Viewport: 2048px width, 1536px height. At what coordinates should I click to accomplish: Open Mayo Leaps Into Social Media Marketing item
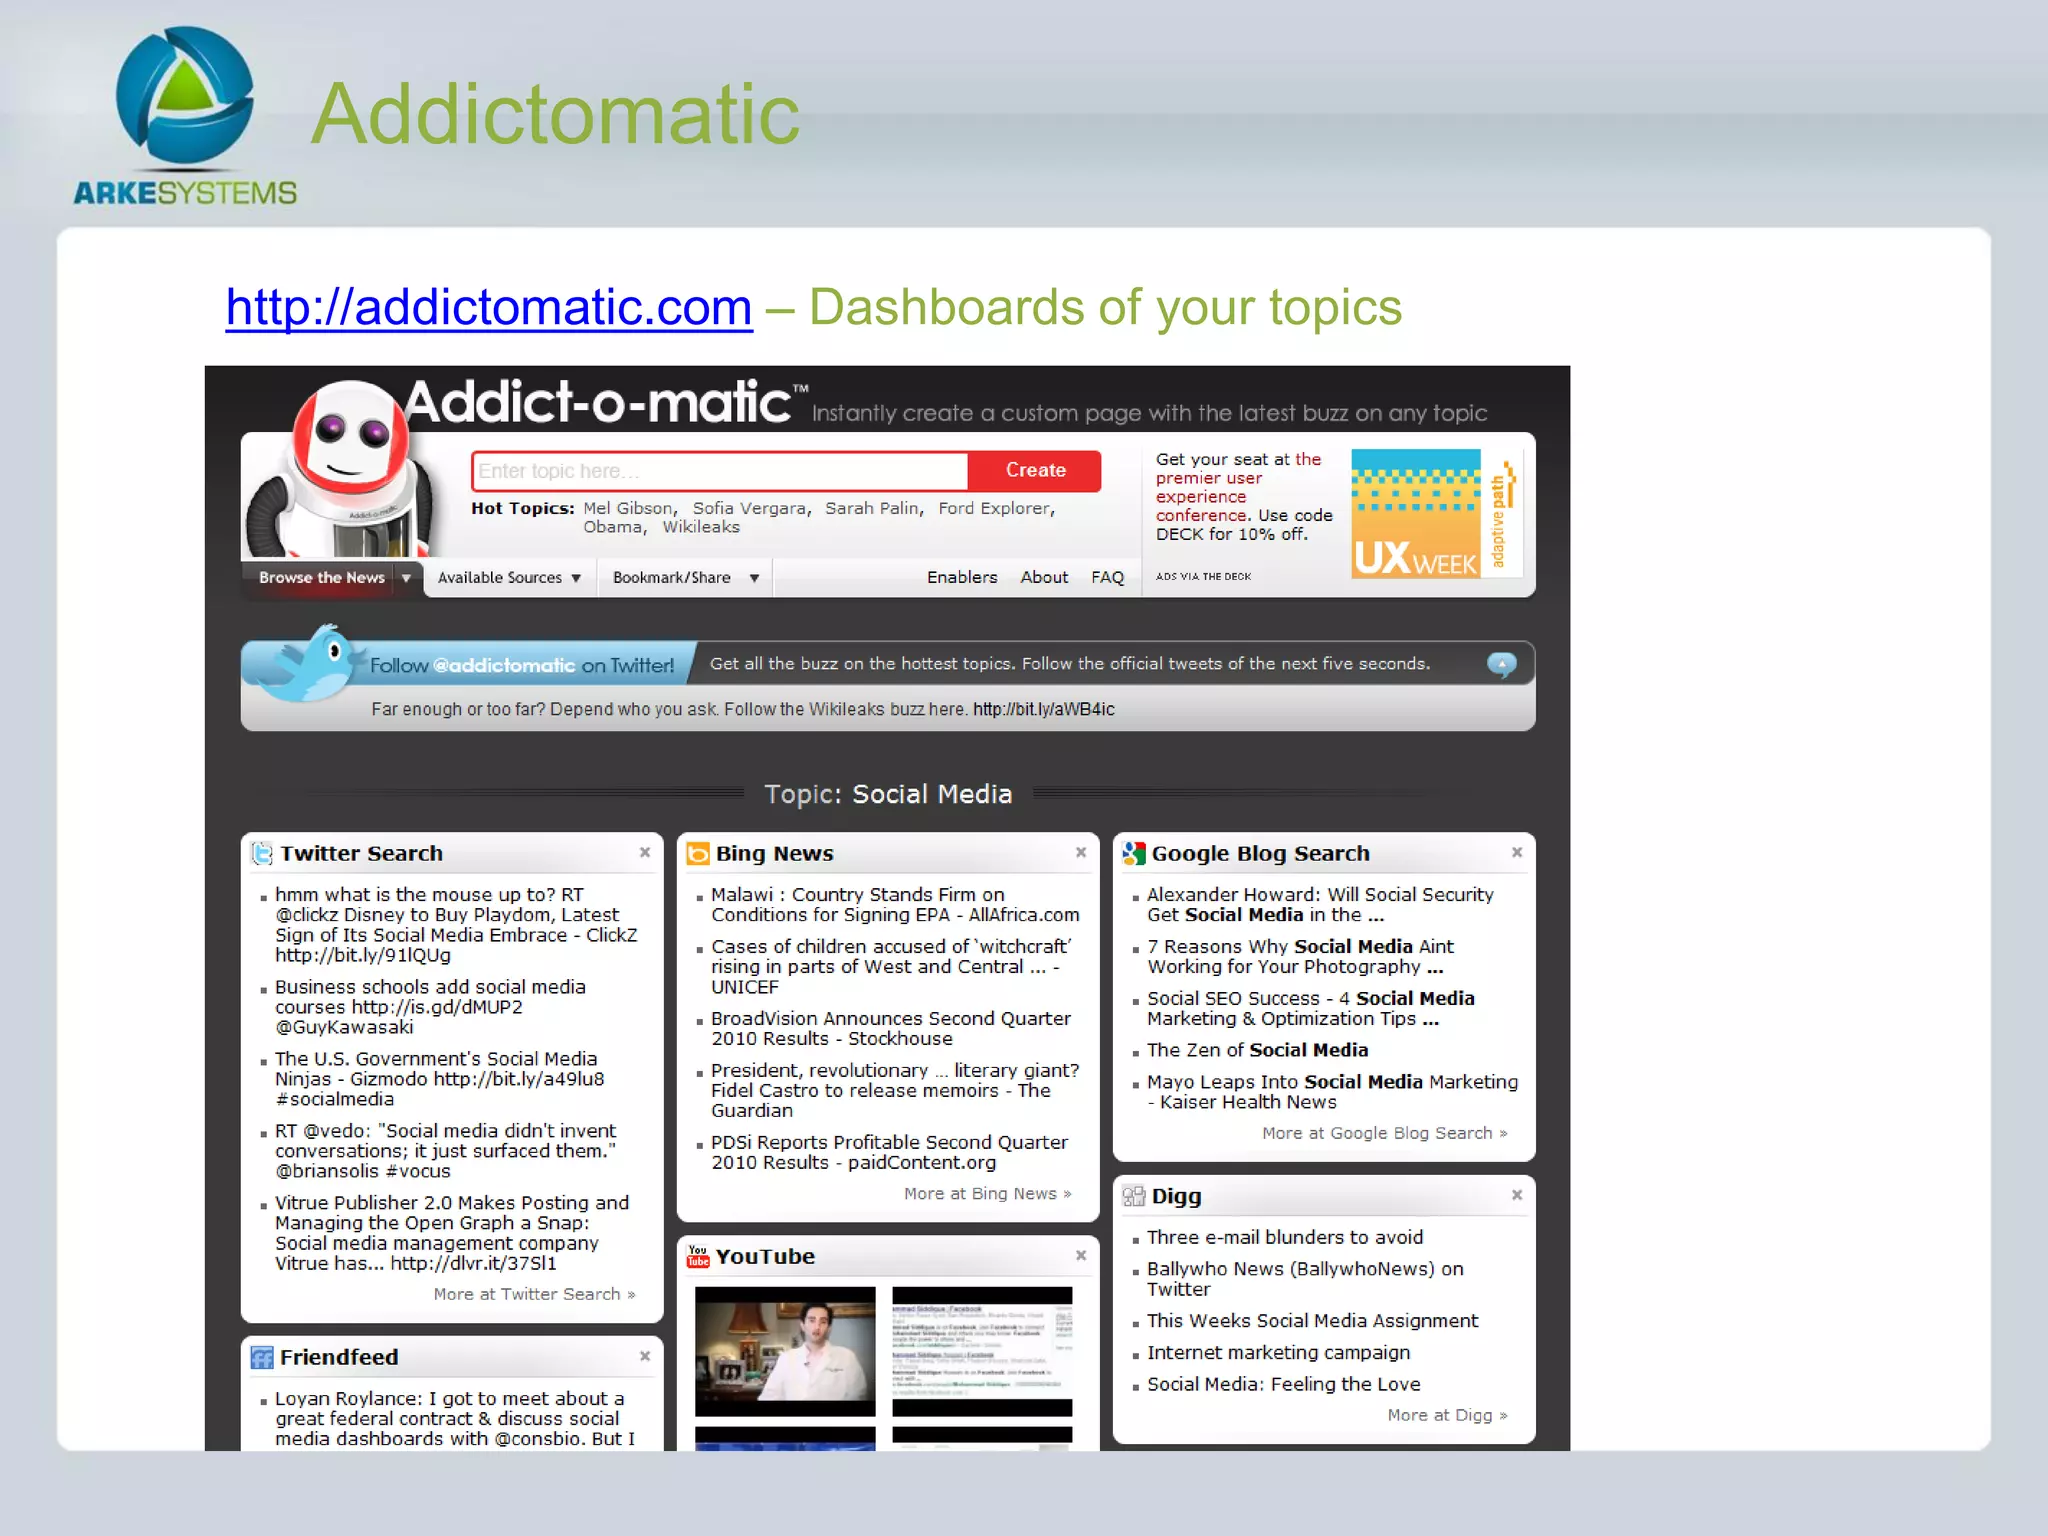[x=1332, y=1092]
